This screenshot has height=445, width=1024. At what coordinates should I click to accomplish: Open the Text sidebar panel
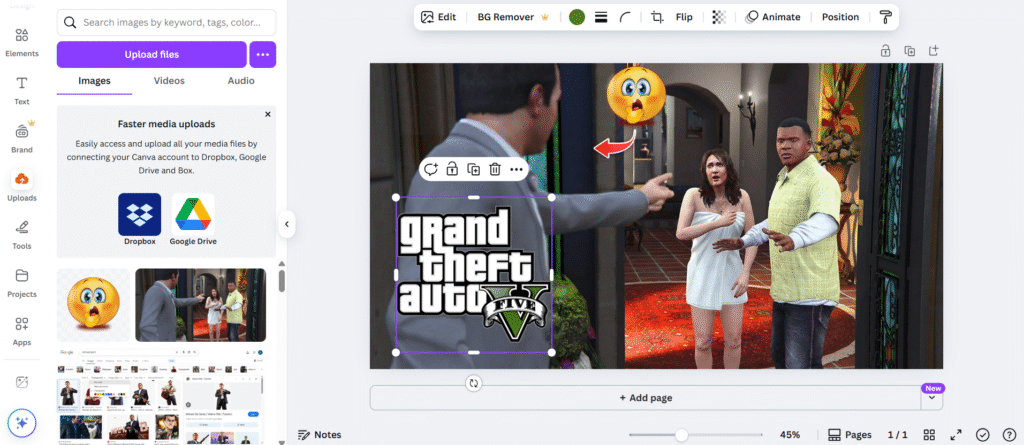pos(22,90)
